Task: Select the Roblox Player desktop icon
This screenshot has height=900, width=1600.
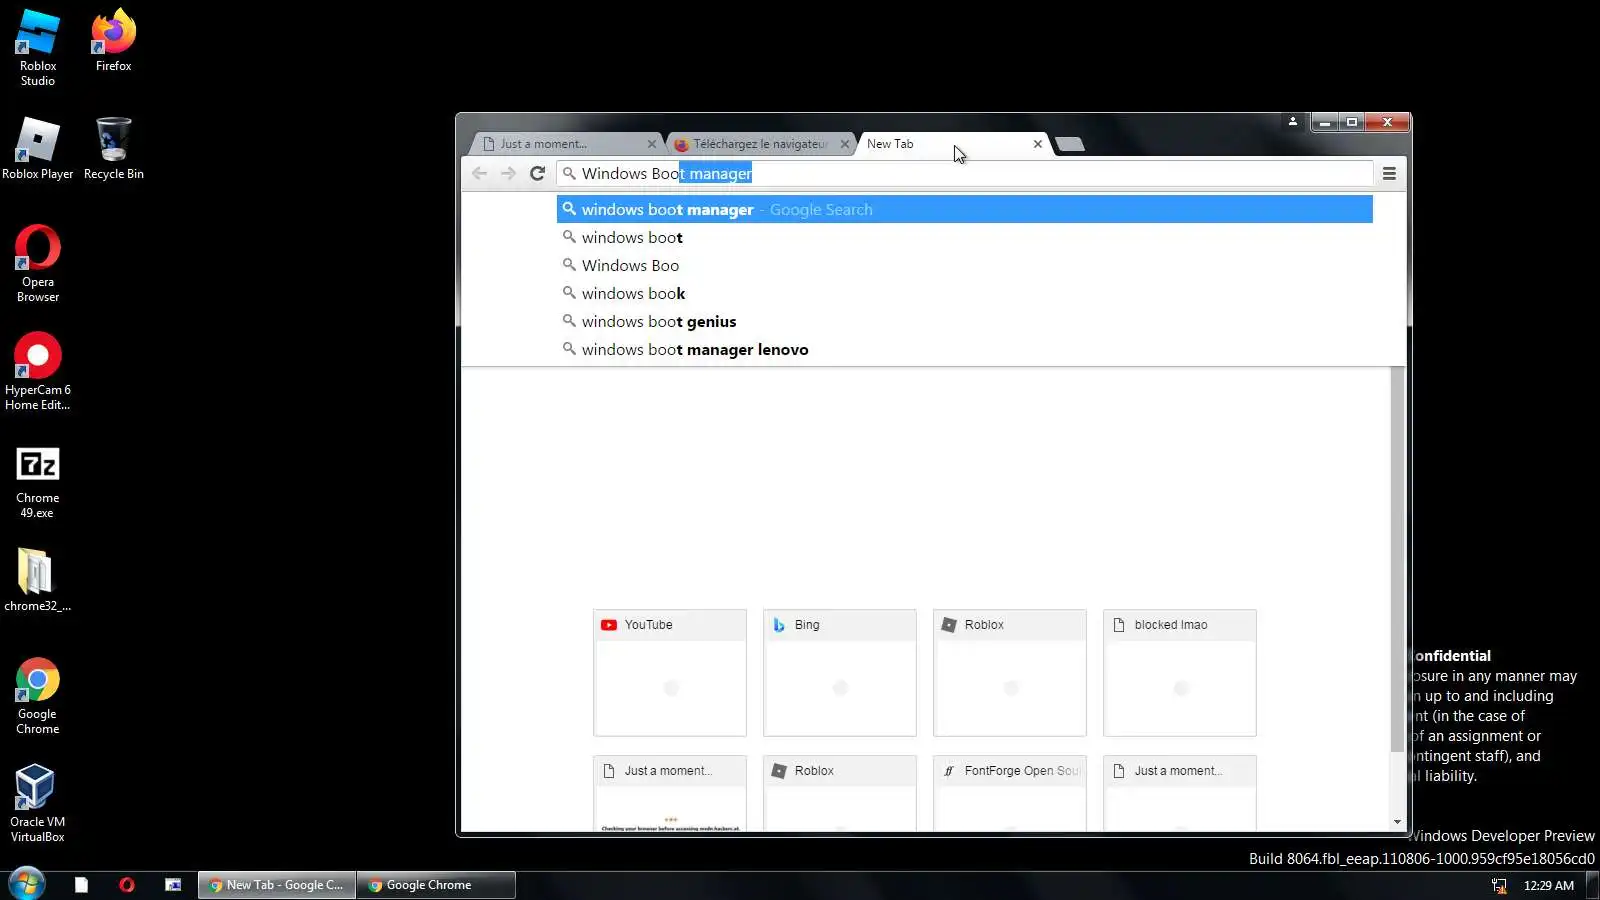Action: pyautogui.click(x=37, y=148)
